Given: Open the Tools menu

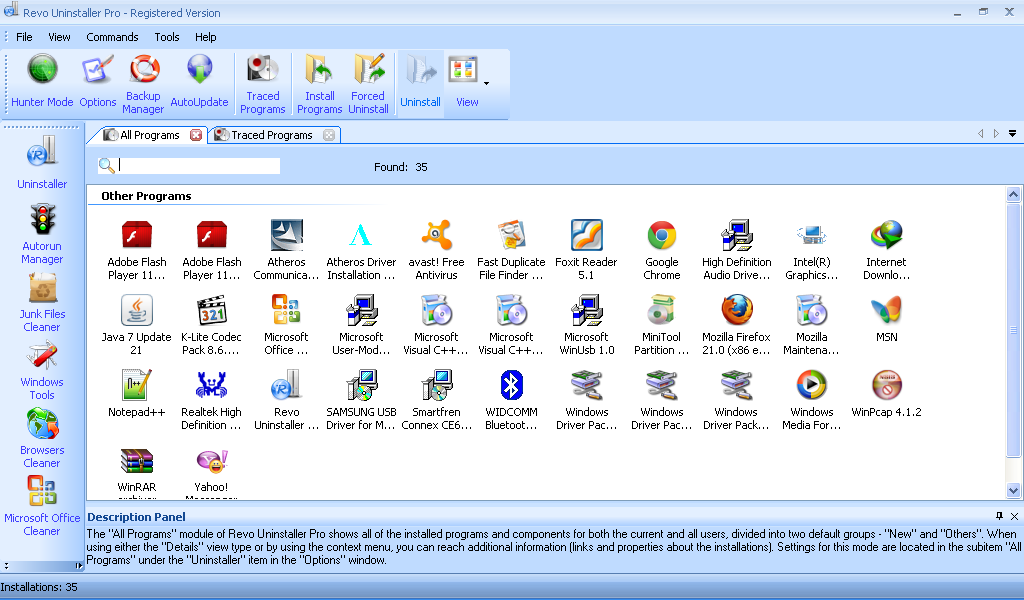Looking at the screenshot, I should coord(167,37).
